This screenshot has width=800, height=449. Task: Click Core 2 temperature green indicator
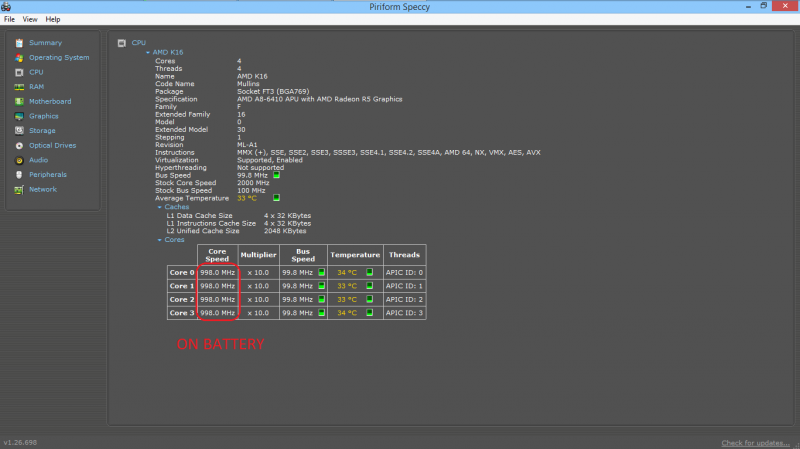(x=369, y=299)
